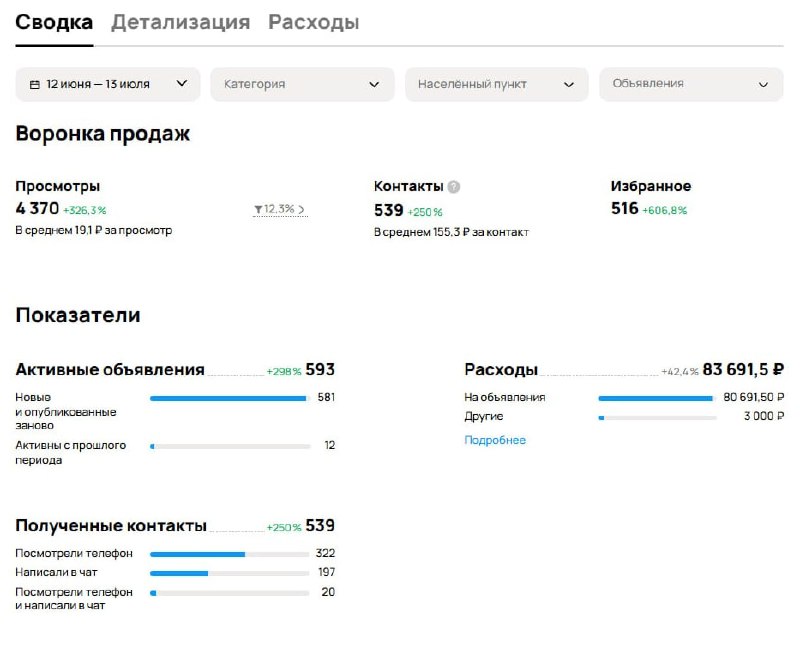Click the Расходы total 83 691,5 ₽
The height and width of the screenshot is (659, 800).
(x=743, y=369)
